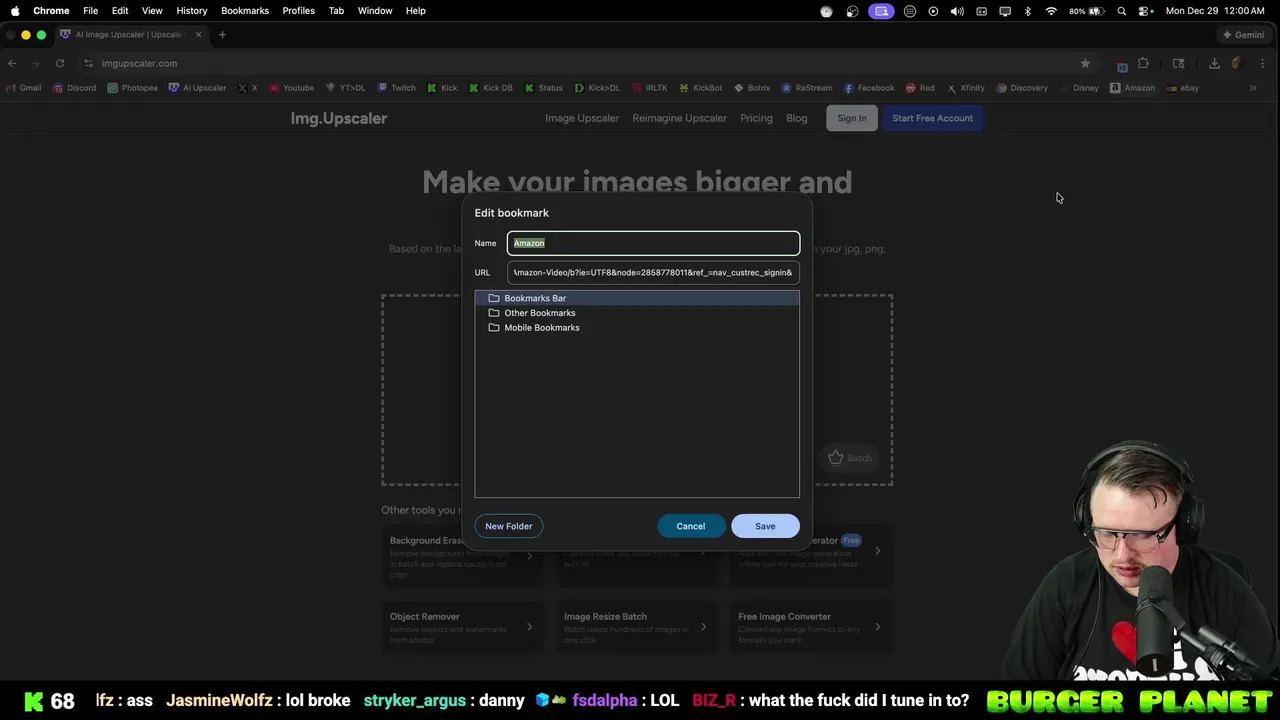Image resolution: width=1280 pixels, height=720 pixels.
Task: Open the File menu
Action: (x=90, y=10)
